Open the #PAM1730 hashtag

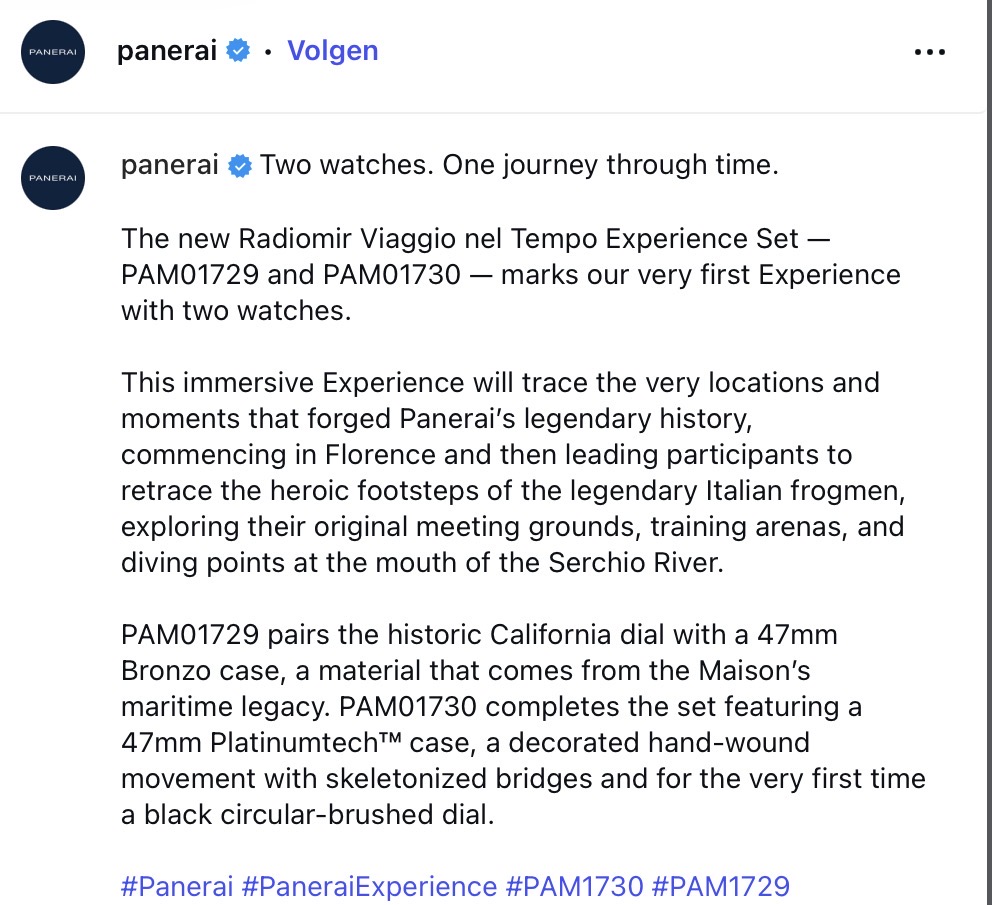tap(574, 885)
